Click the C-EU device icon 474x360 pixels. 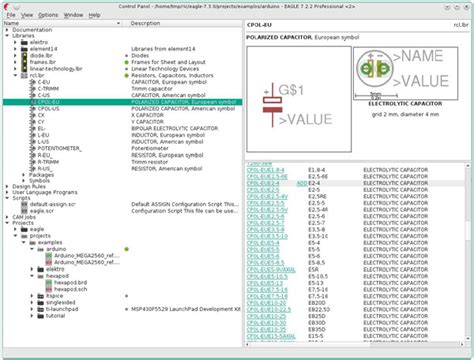pos(33,82)
